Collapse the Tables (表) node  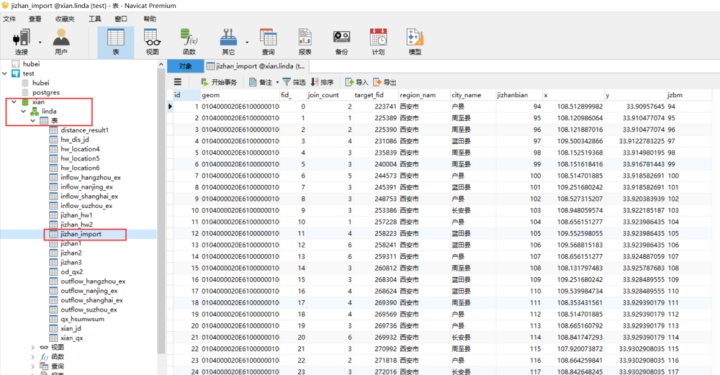pos(33,121)
